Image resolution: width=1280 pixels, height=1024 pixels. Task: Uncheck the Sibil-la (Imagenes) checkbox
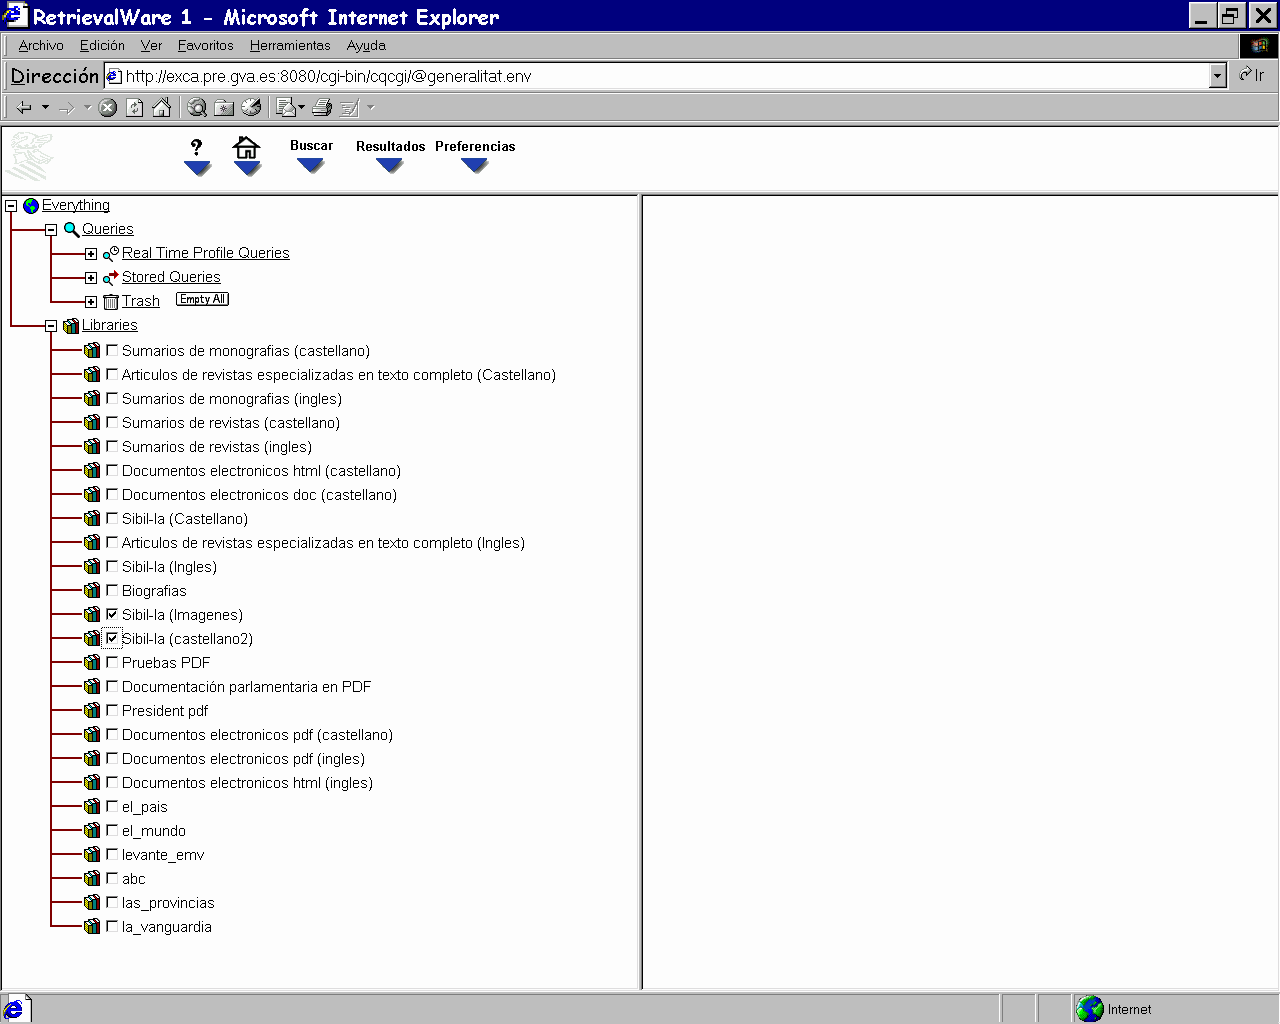112,614
